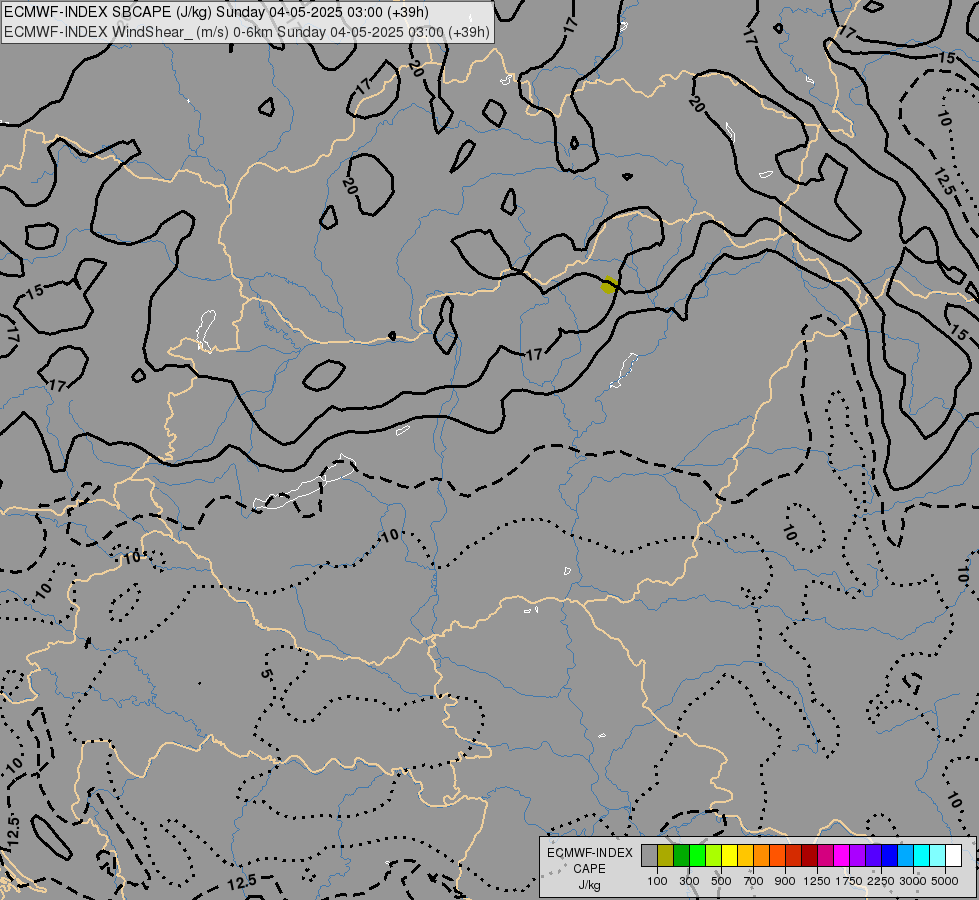Click the '5000' legend tick label
The height and width of the screenshot is (900, 979).
pos(945,881)
